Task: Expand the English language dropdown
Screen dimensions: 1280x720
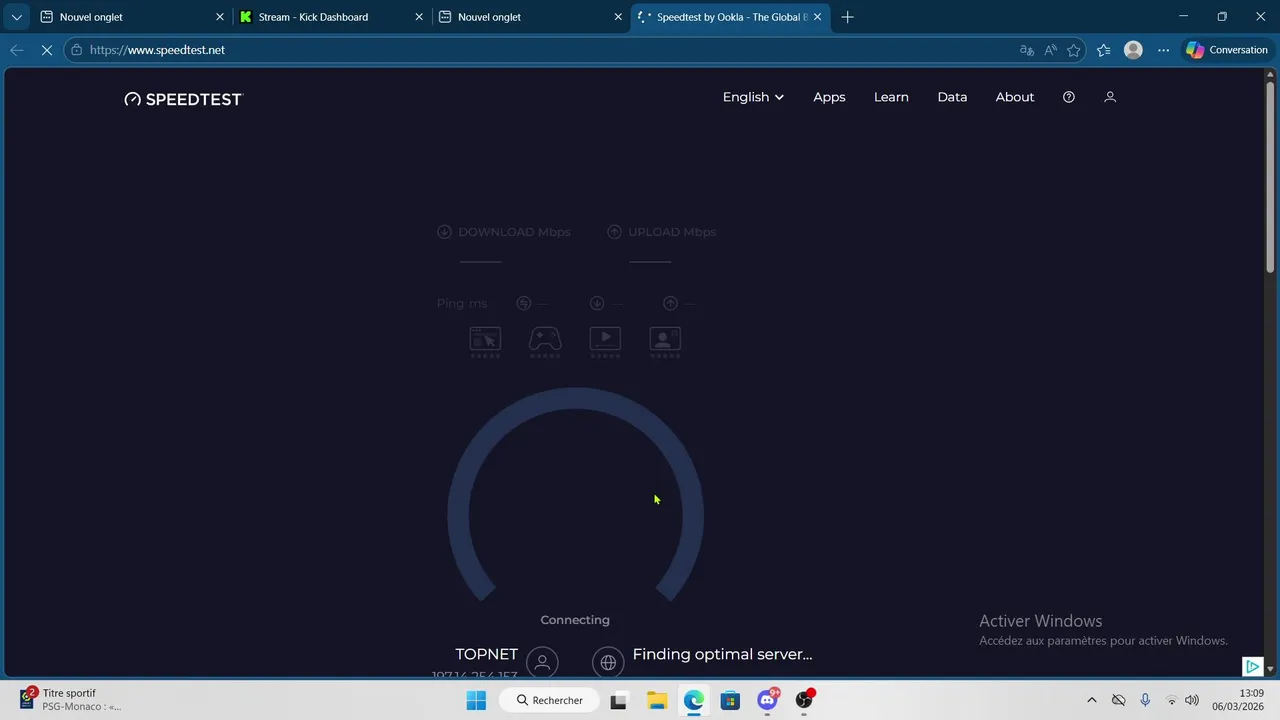Action: tap(753, 97)
